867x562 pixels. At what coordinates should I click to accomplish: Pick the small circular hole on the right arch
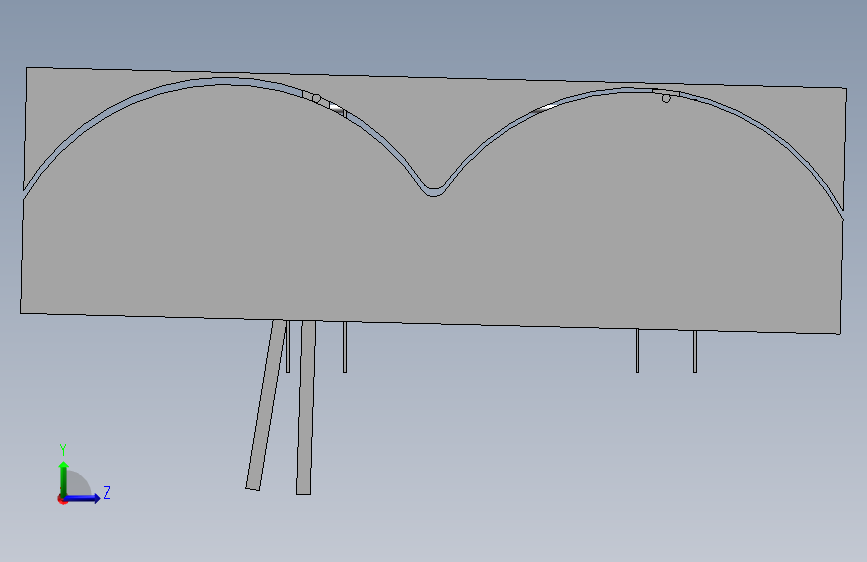[666, 98]
